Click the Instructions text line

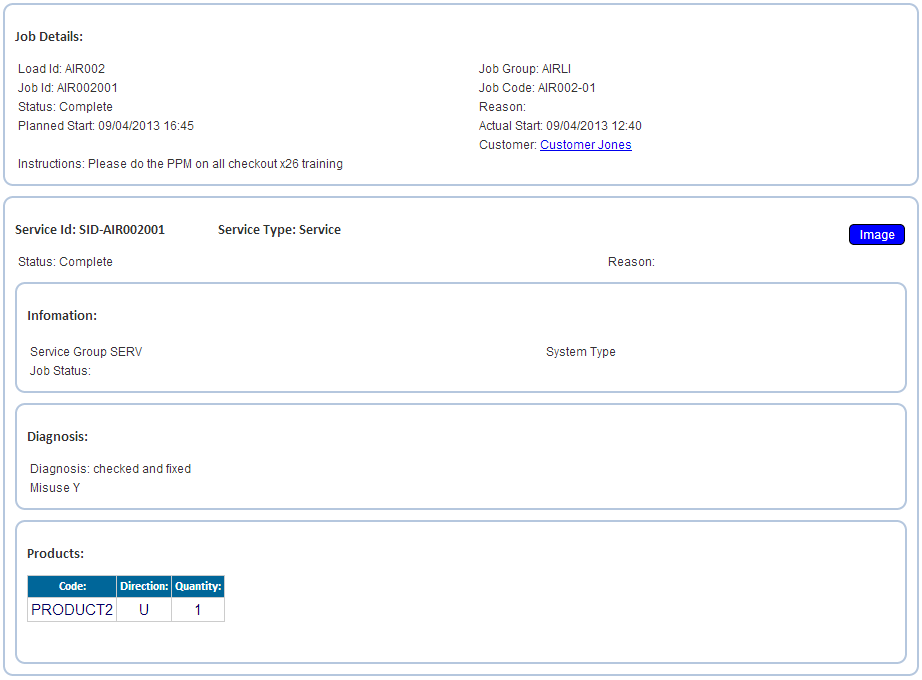[x=180, y=164]
